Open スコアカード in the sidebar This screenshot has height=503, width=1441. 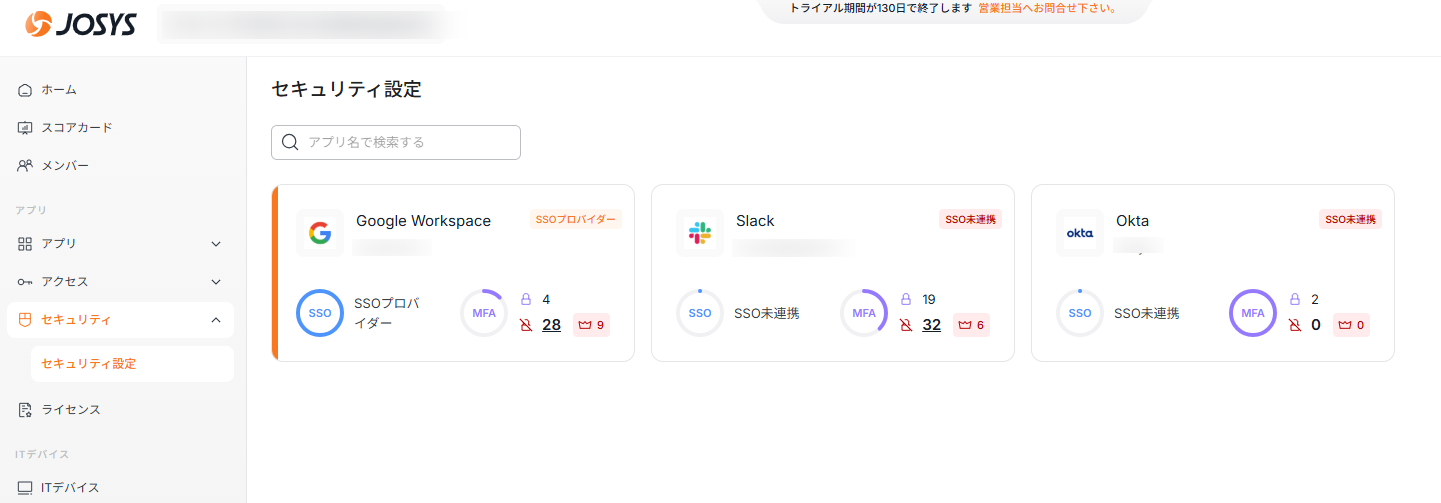pyautogui.click(x=76, y=128)
